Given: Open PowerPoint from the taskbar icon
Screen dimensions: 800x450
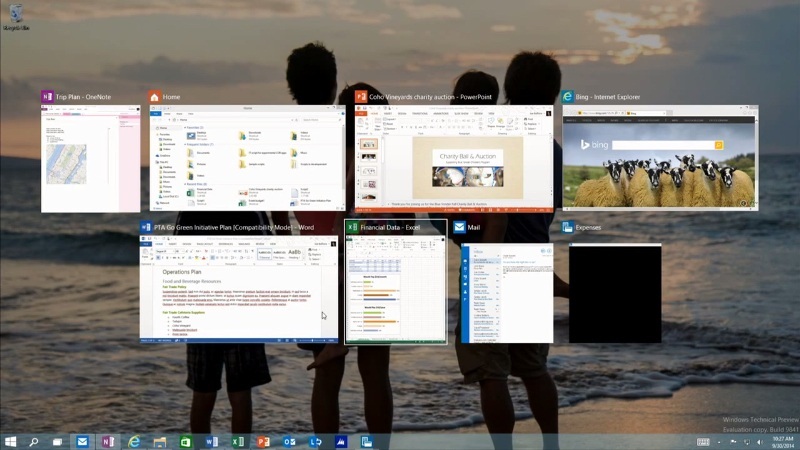Looking at the screenshot, I should click(x=264, y=441).
